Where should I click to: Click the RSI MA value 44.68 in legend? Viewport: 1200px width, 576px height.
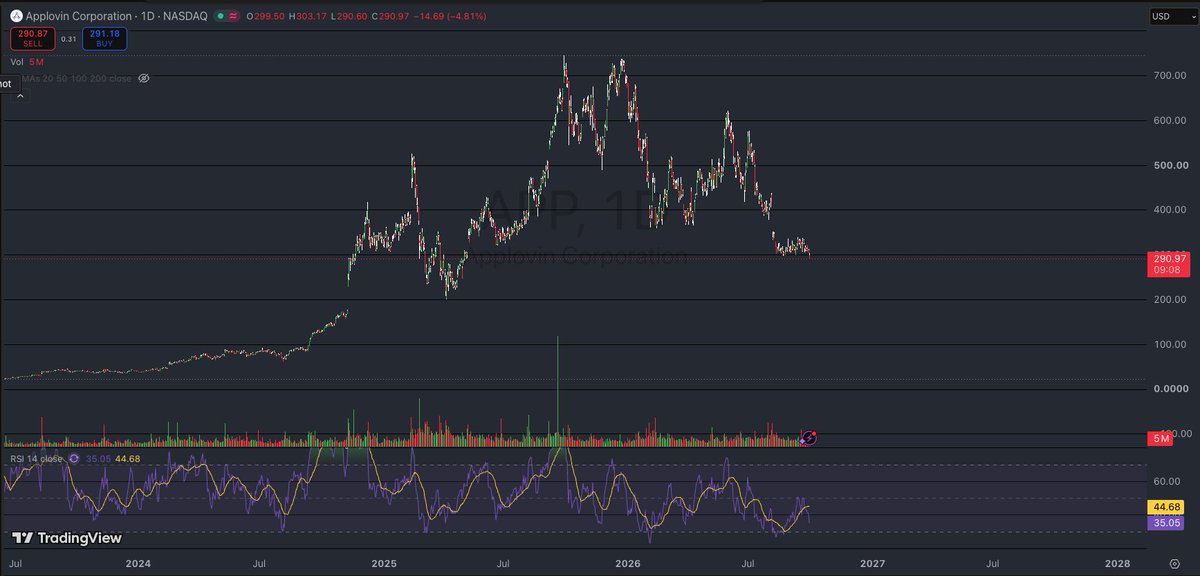[x=127, y=459]
